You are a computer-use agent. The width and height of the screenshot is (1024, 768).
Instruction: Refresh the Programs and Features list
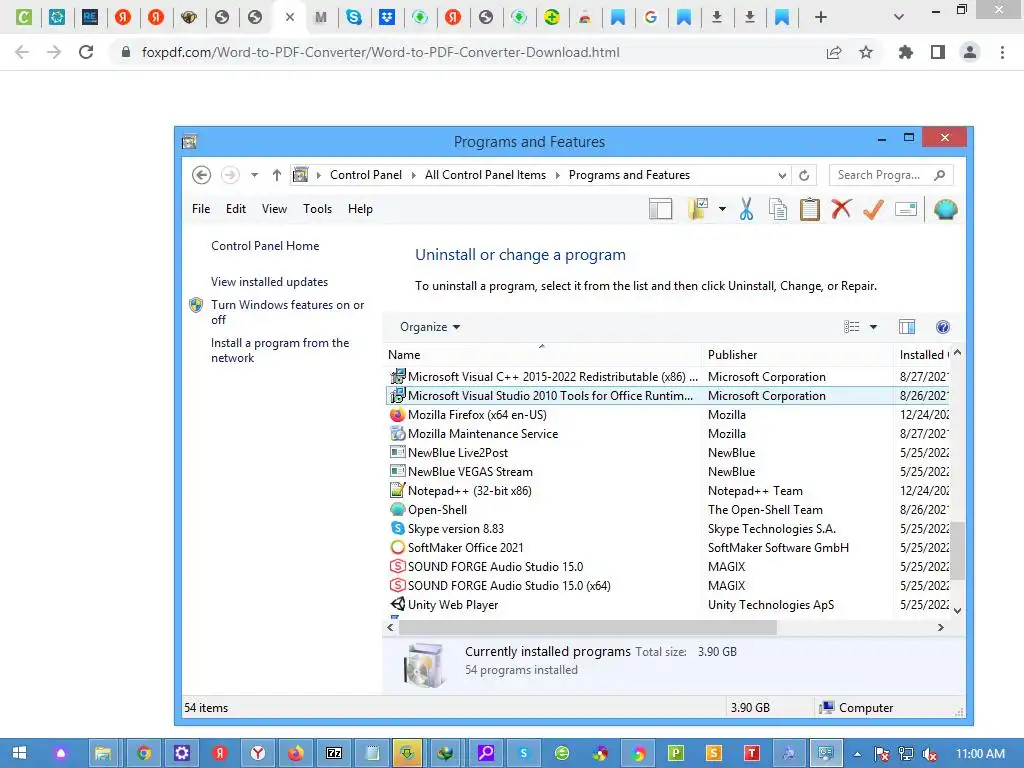pyautogui.click(x=804, y=175)
